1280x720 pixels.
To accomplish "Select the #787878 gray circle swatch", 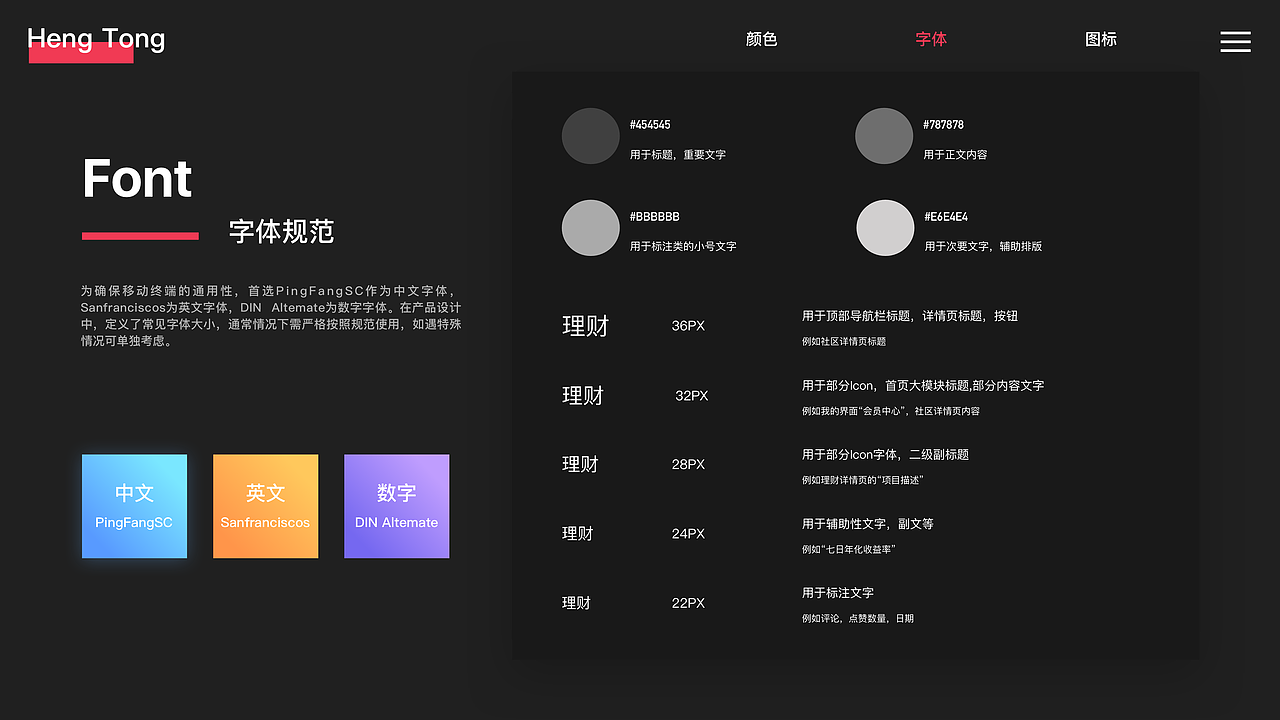I will [x=884, y=136].
